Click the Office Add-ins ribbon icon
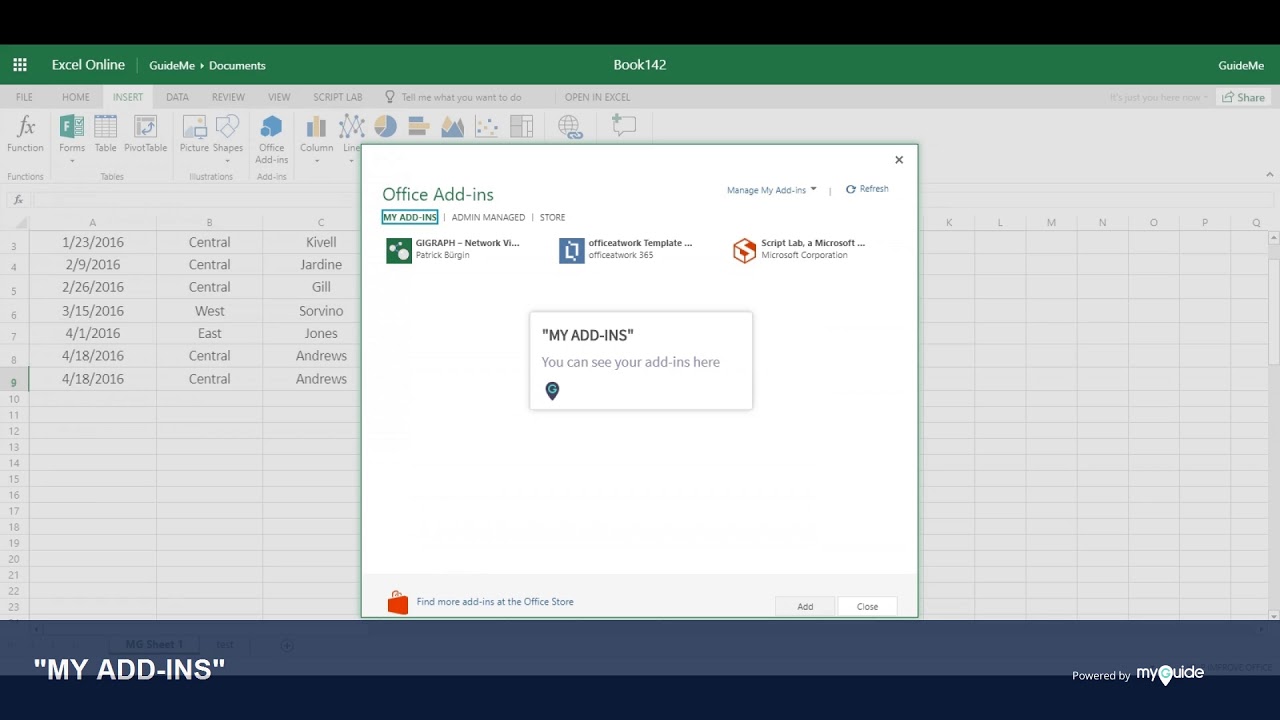The image size is (1280, 720). pyautogui.click(x=271, y=127)
